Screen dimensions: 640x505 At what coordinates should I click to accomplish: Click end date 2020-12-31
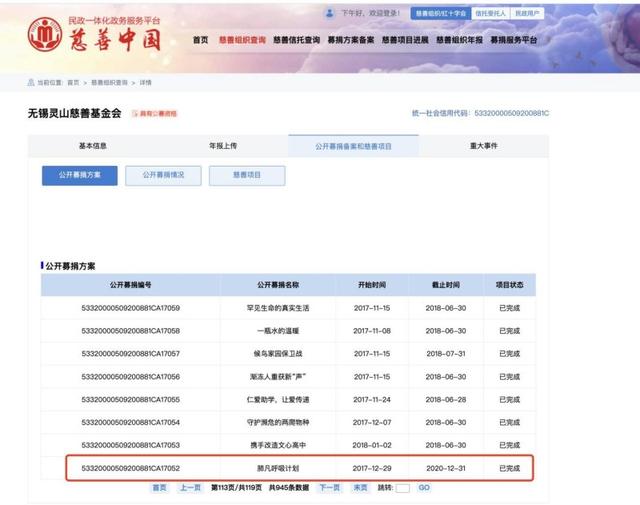pyautogui.click(x=446, y=468)
